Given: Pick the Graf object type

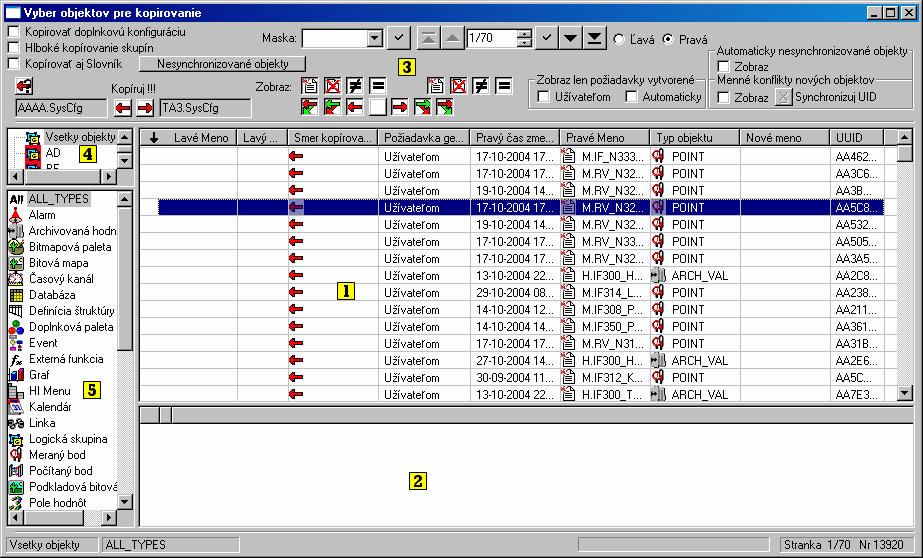Looking at the screenshot, I should click(39, 374).
